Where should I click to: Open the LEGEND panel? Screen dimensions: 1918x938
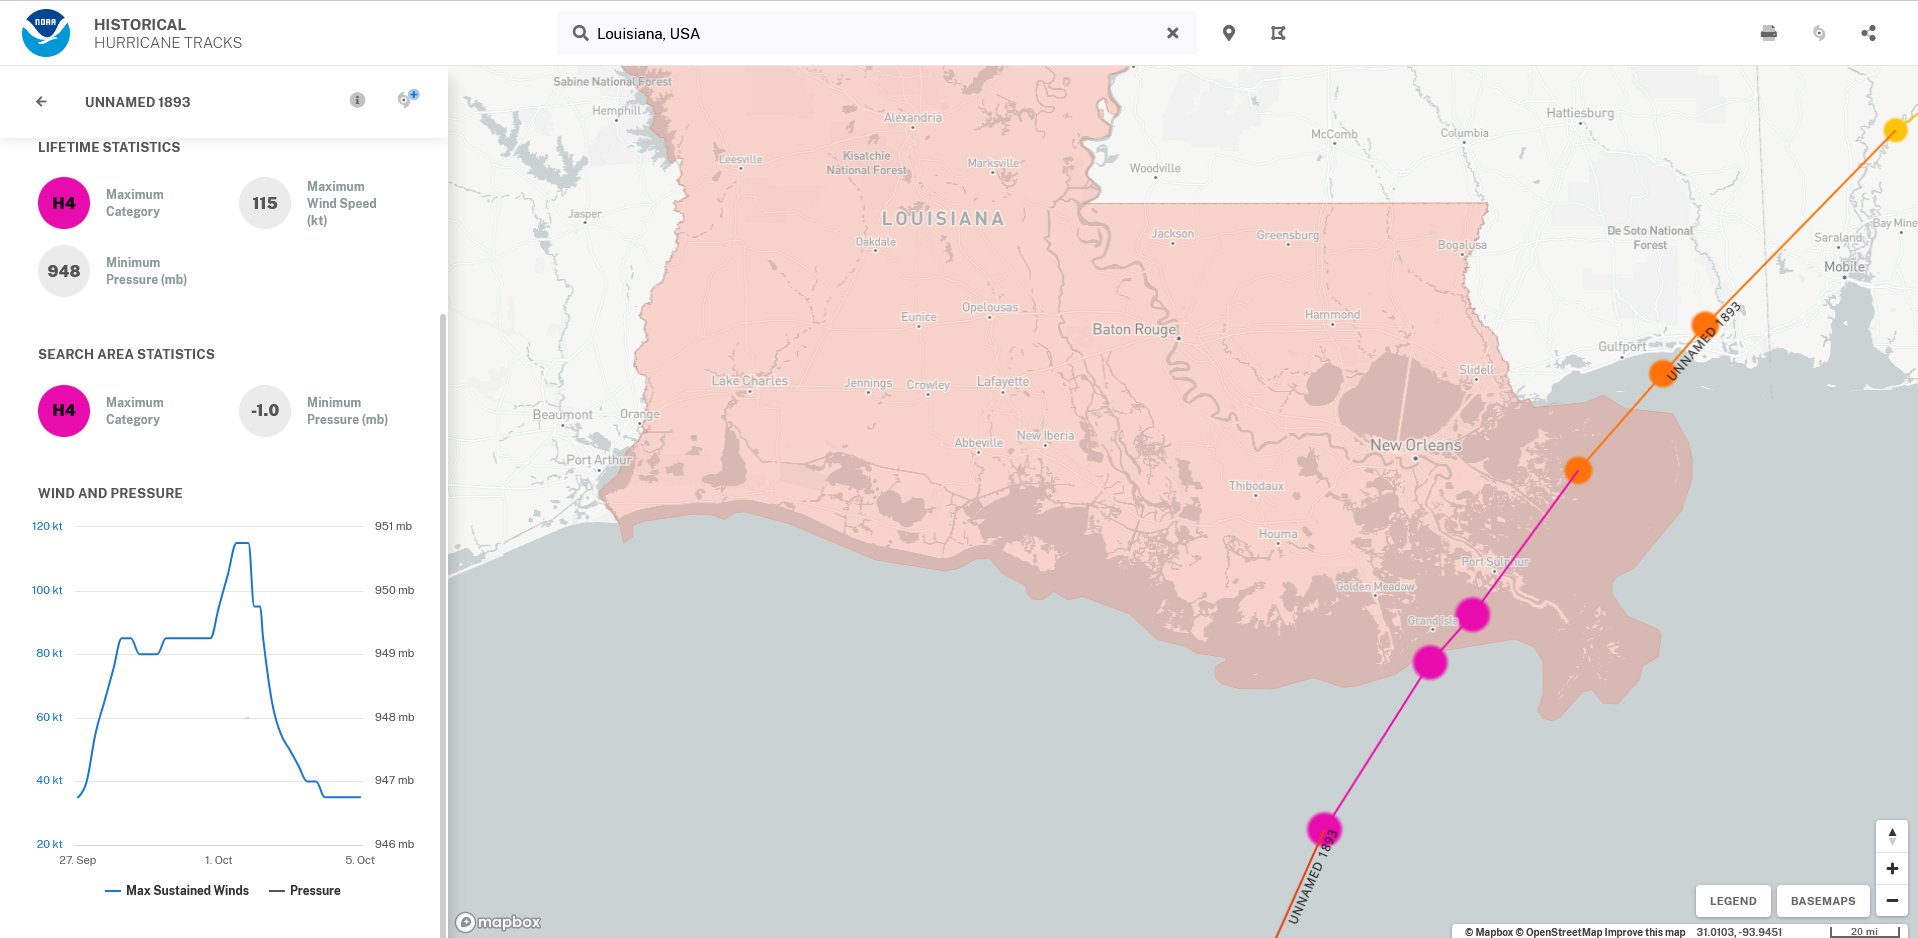point(1732,900)
